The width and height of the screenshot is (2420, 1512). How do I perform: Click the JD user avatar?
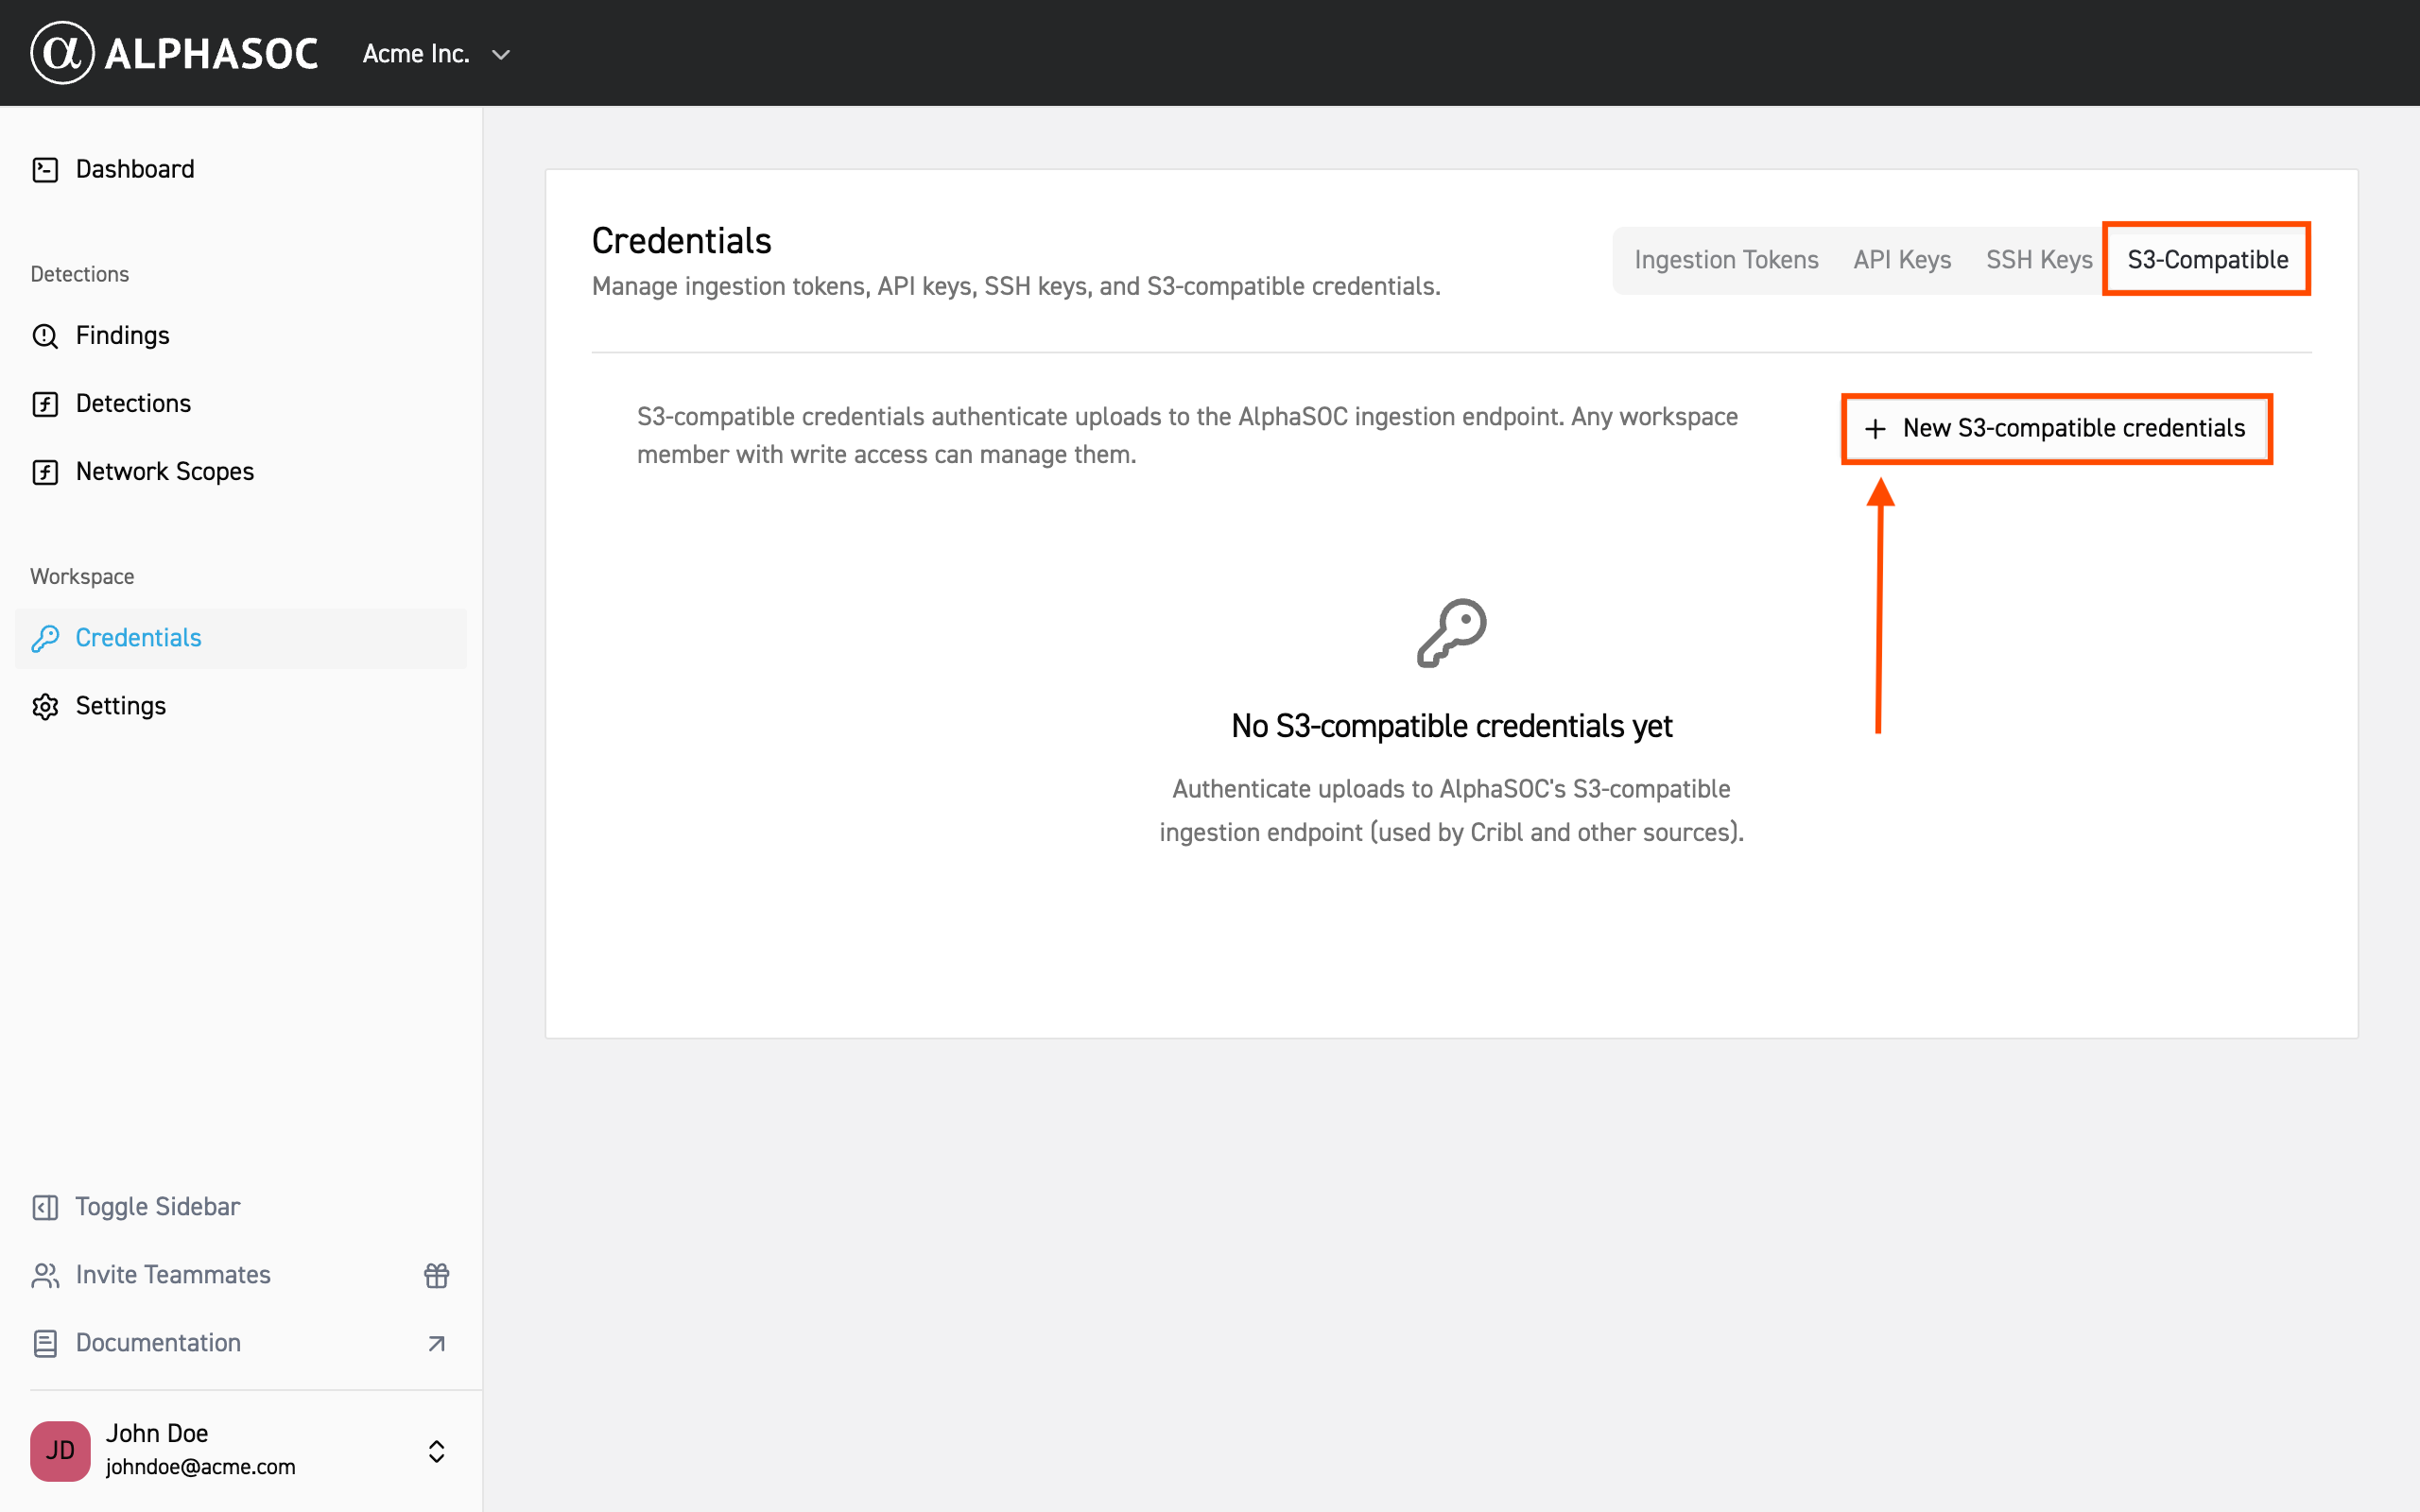tap(60, 1451)
